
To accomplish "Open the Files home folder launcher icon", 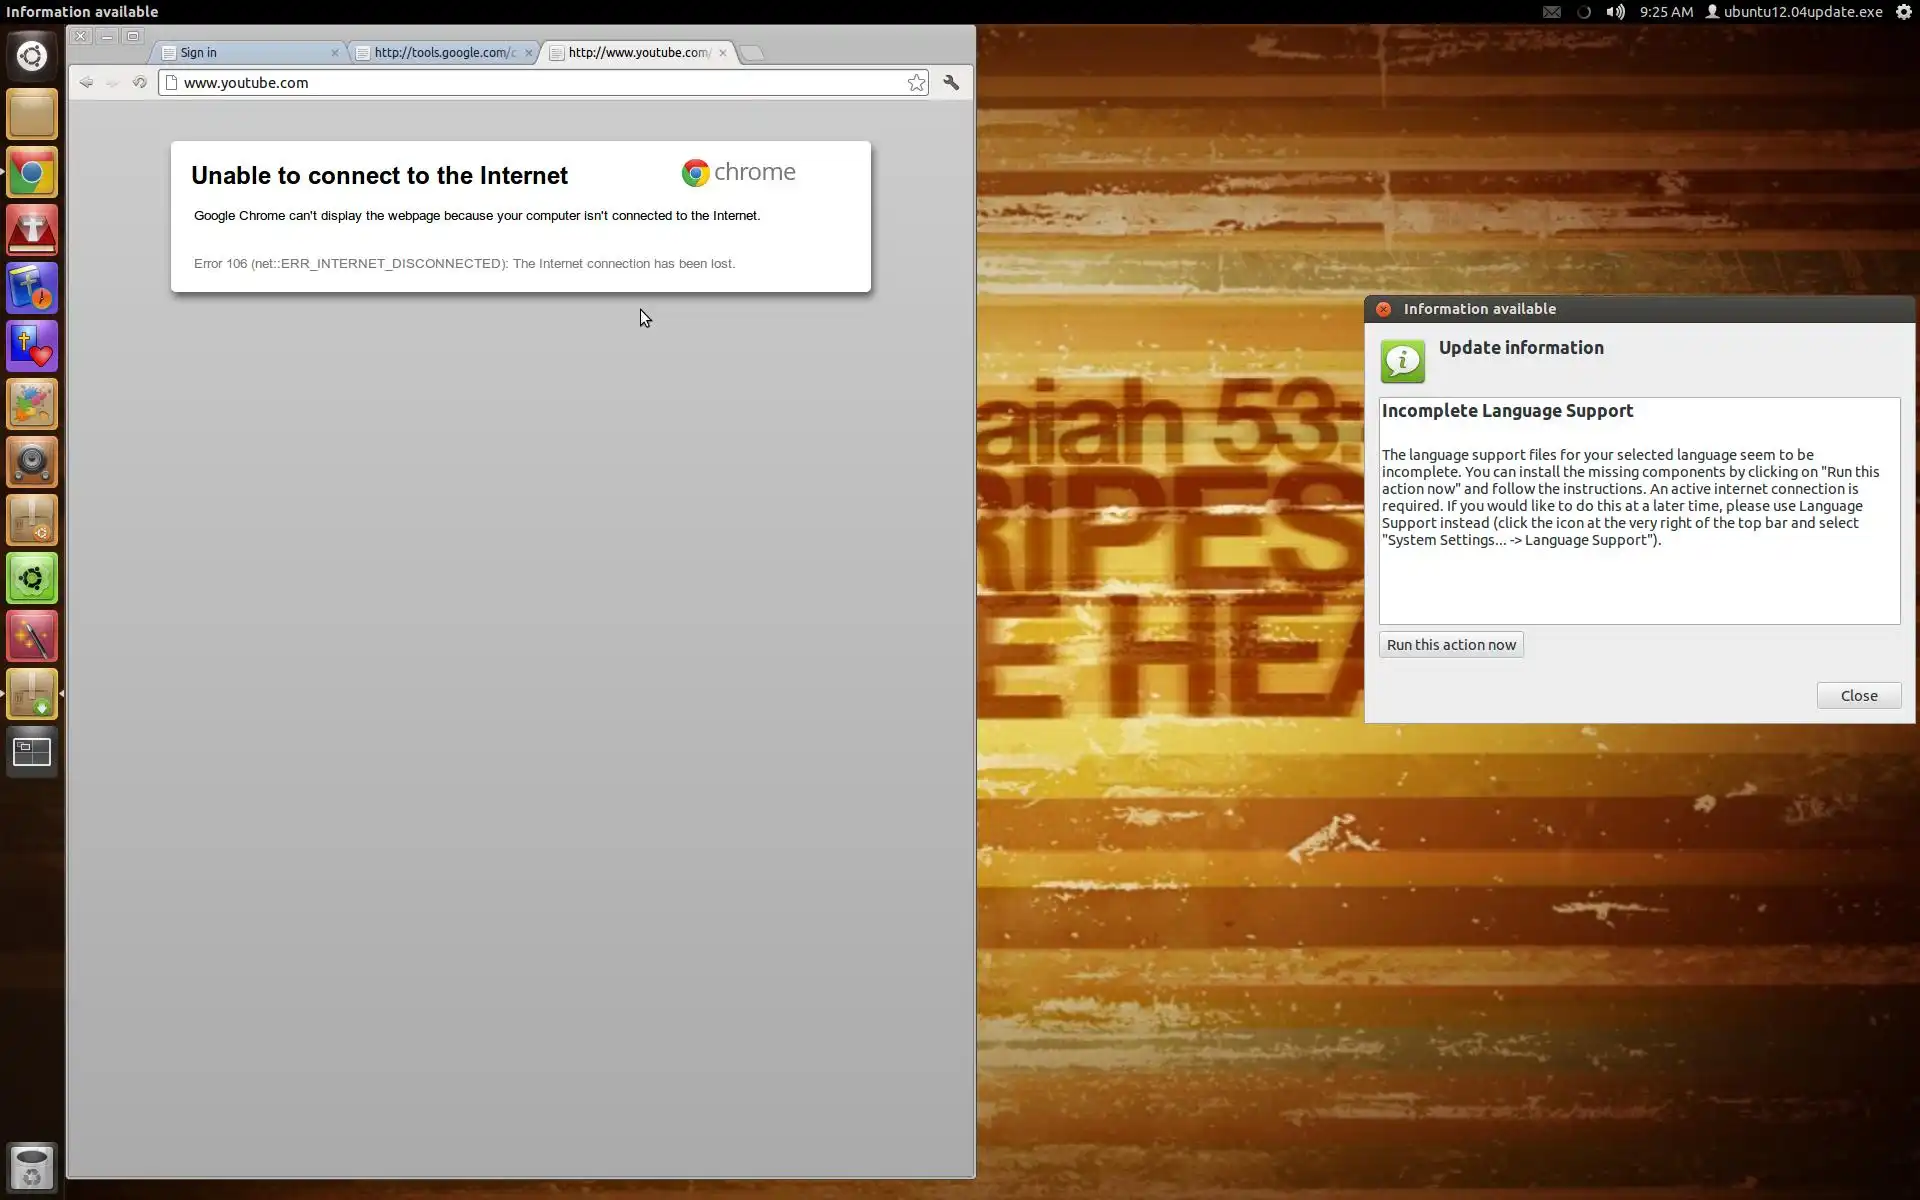I will coord(32,115).
